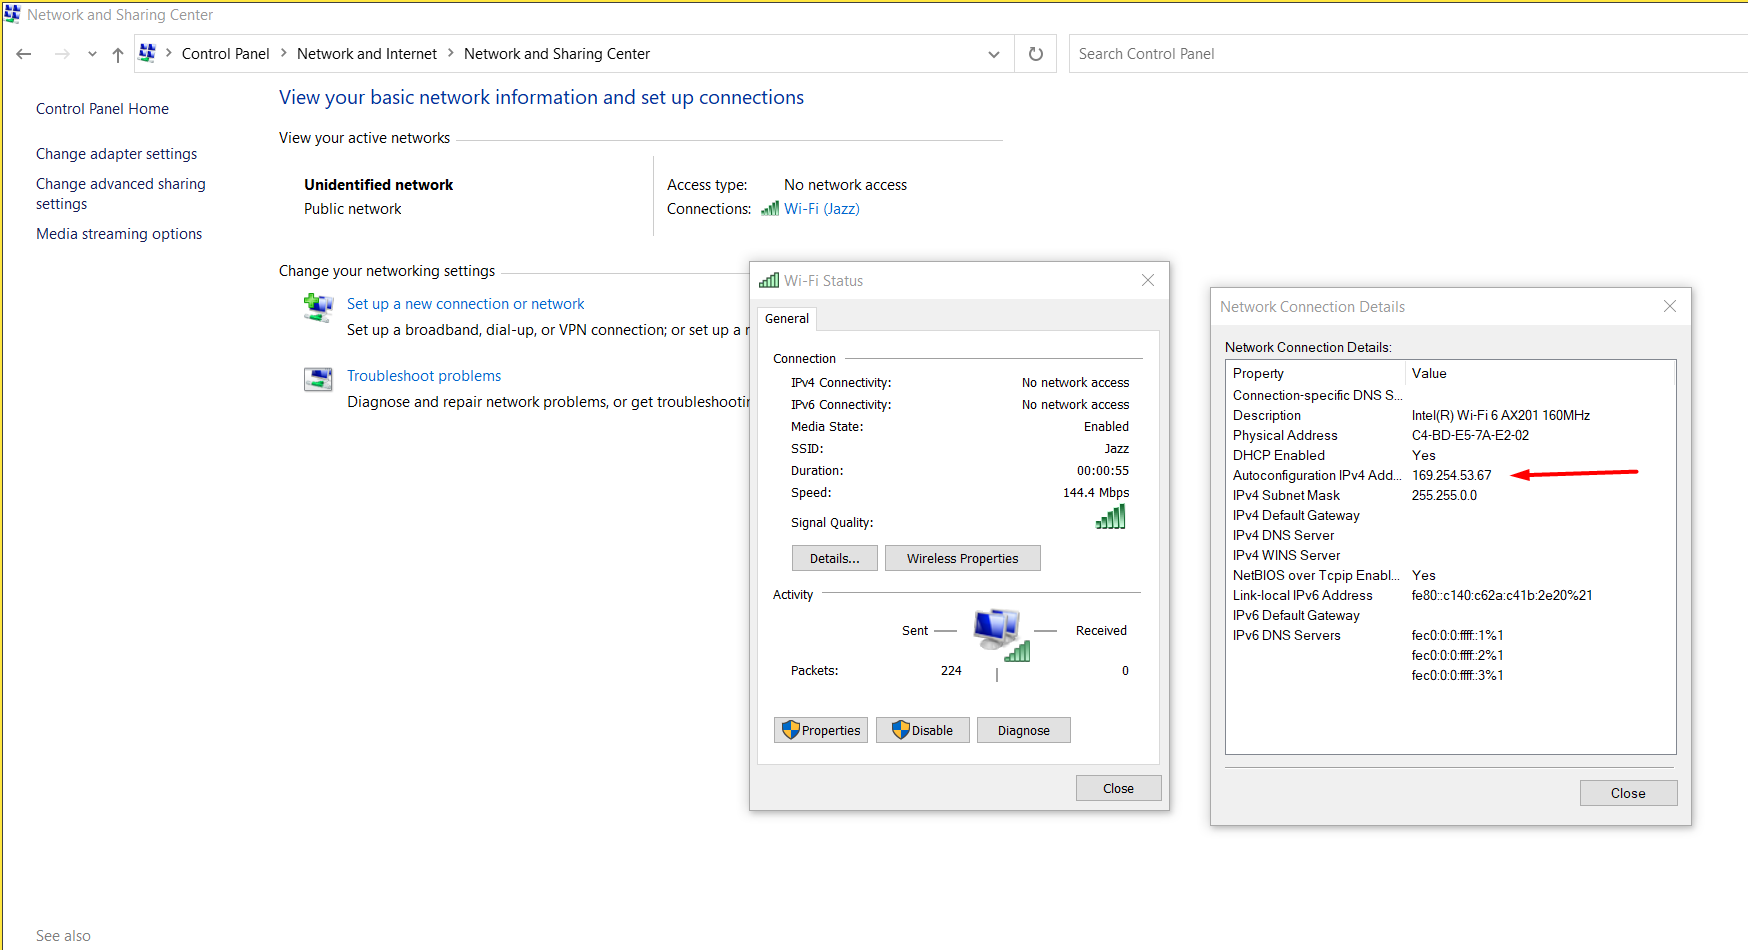Click the computer activity icon between Sent and Received
Screen dimensions: 1748x950
pos(997,630)
